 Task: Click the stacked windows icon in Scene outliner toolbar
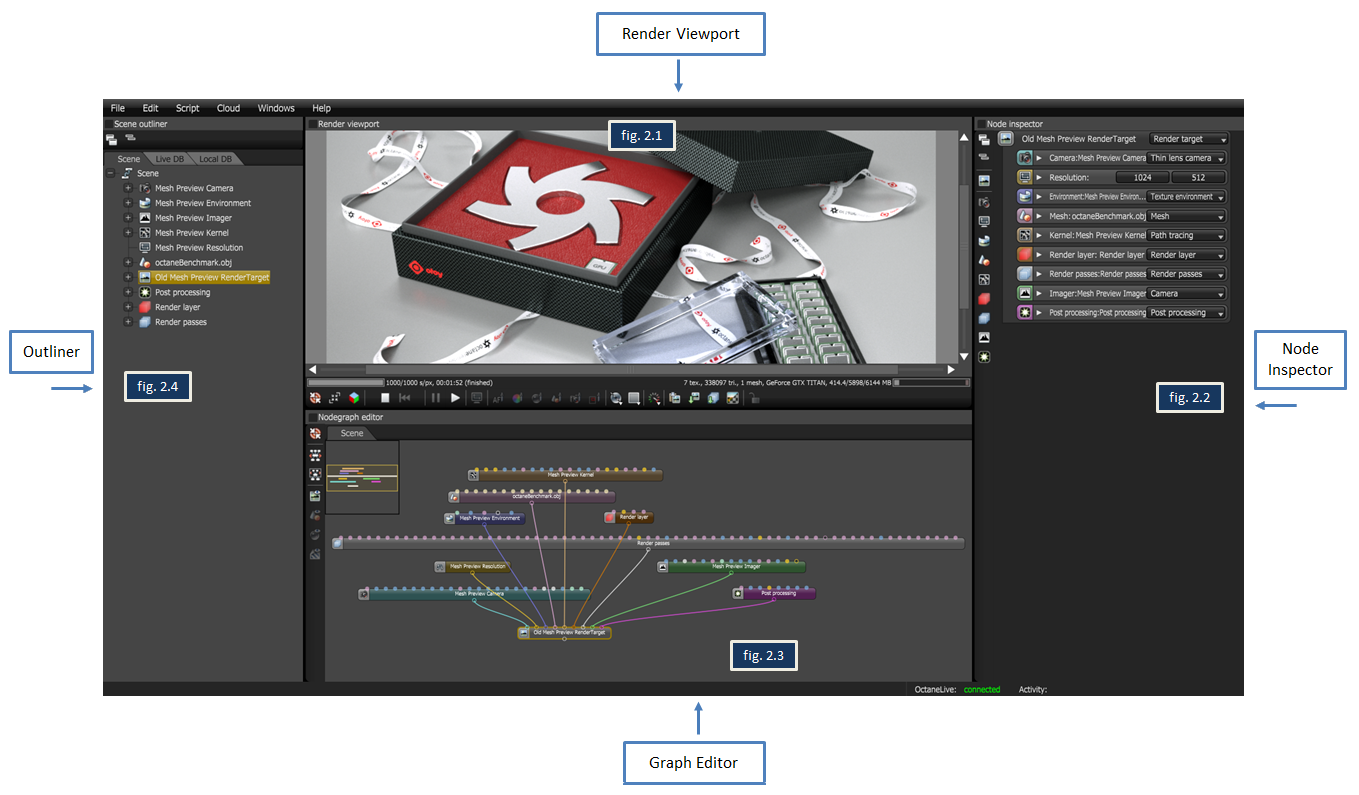112,139
